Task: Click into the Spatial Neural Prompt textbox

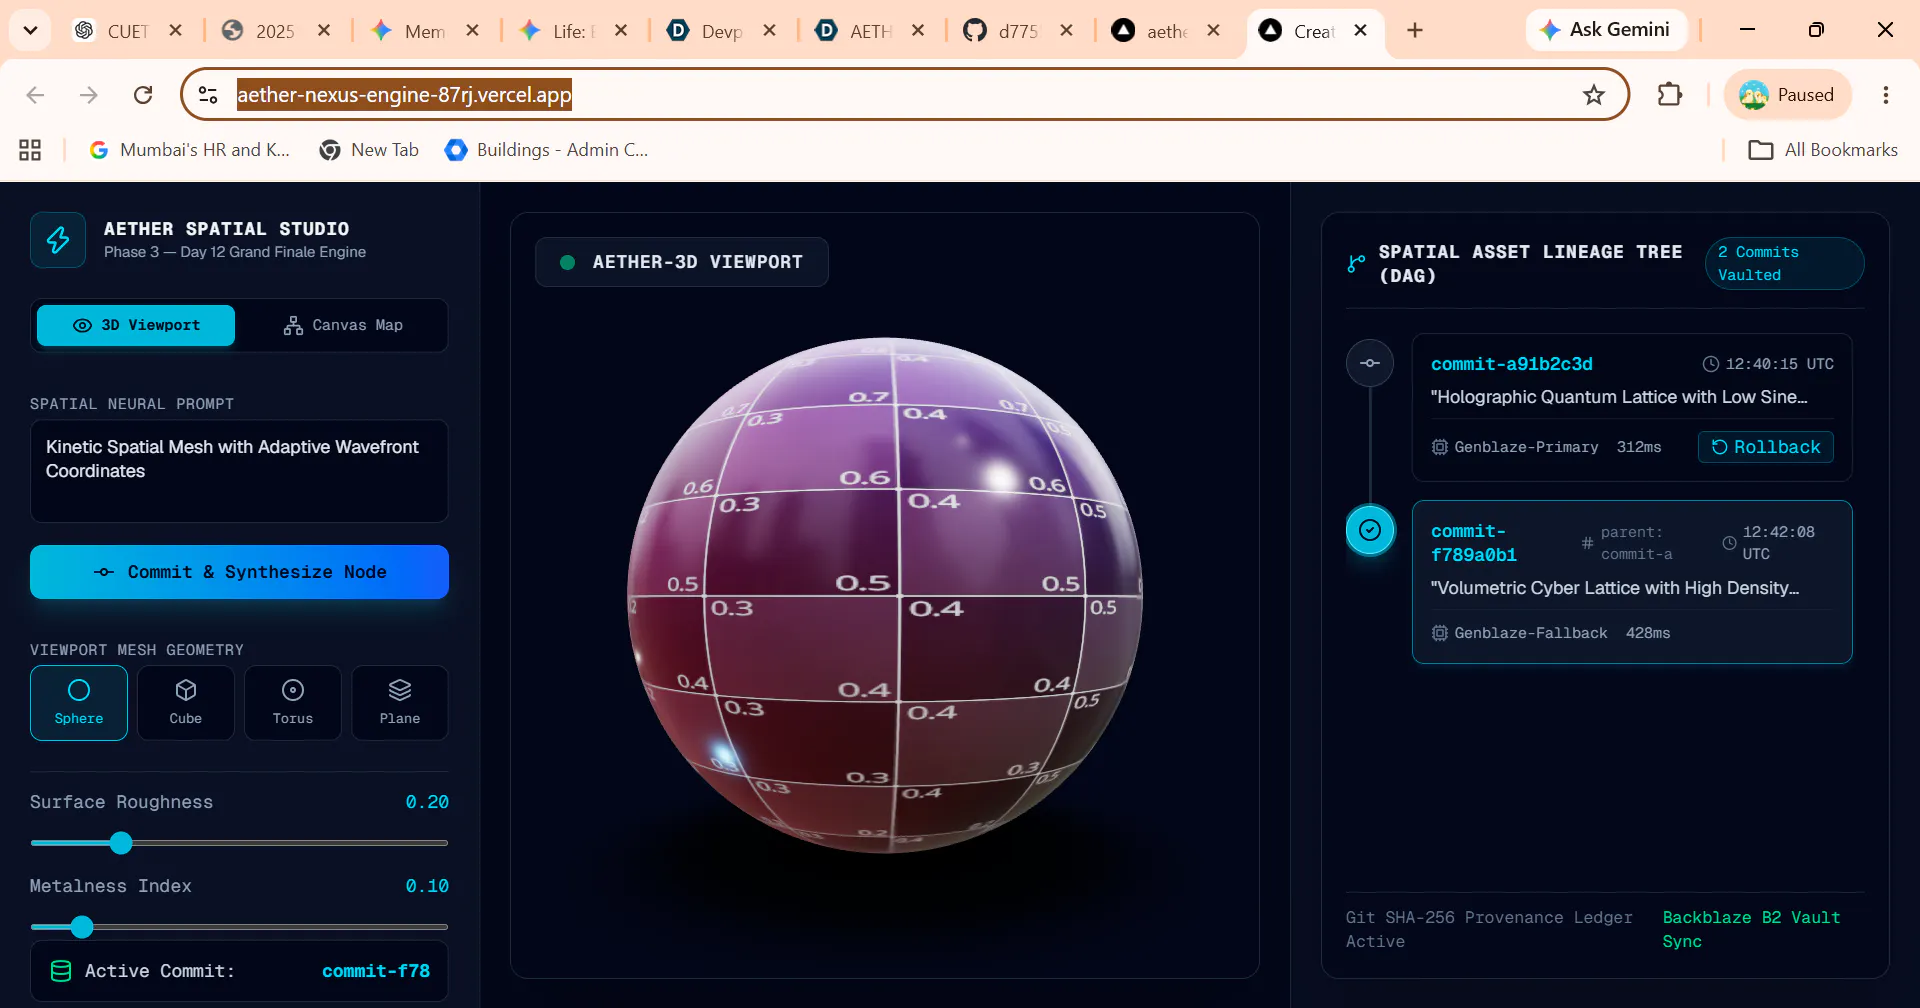Action: (239, 471)
